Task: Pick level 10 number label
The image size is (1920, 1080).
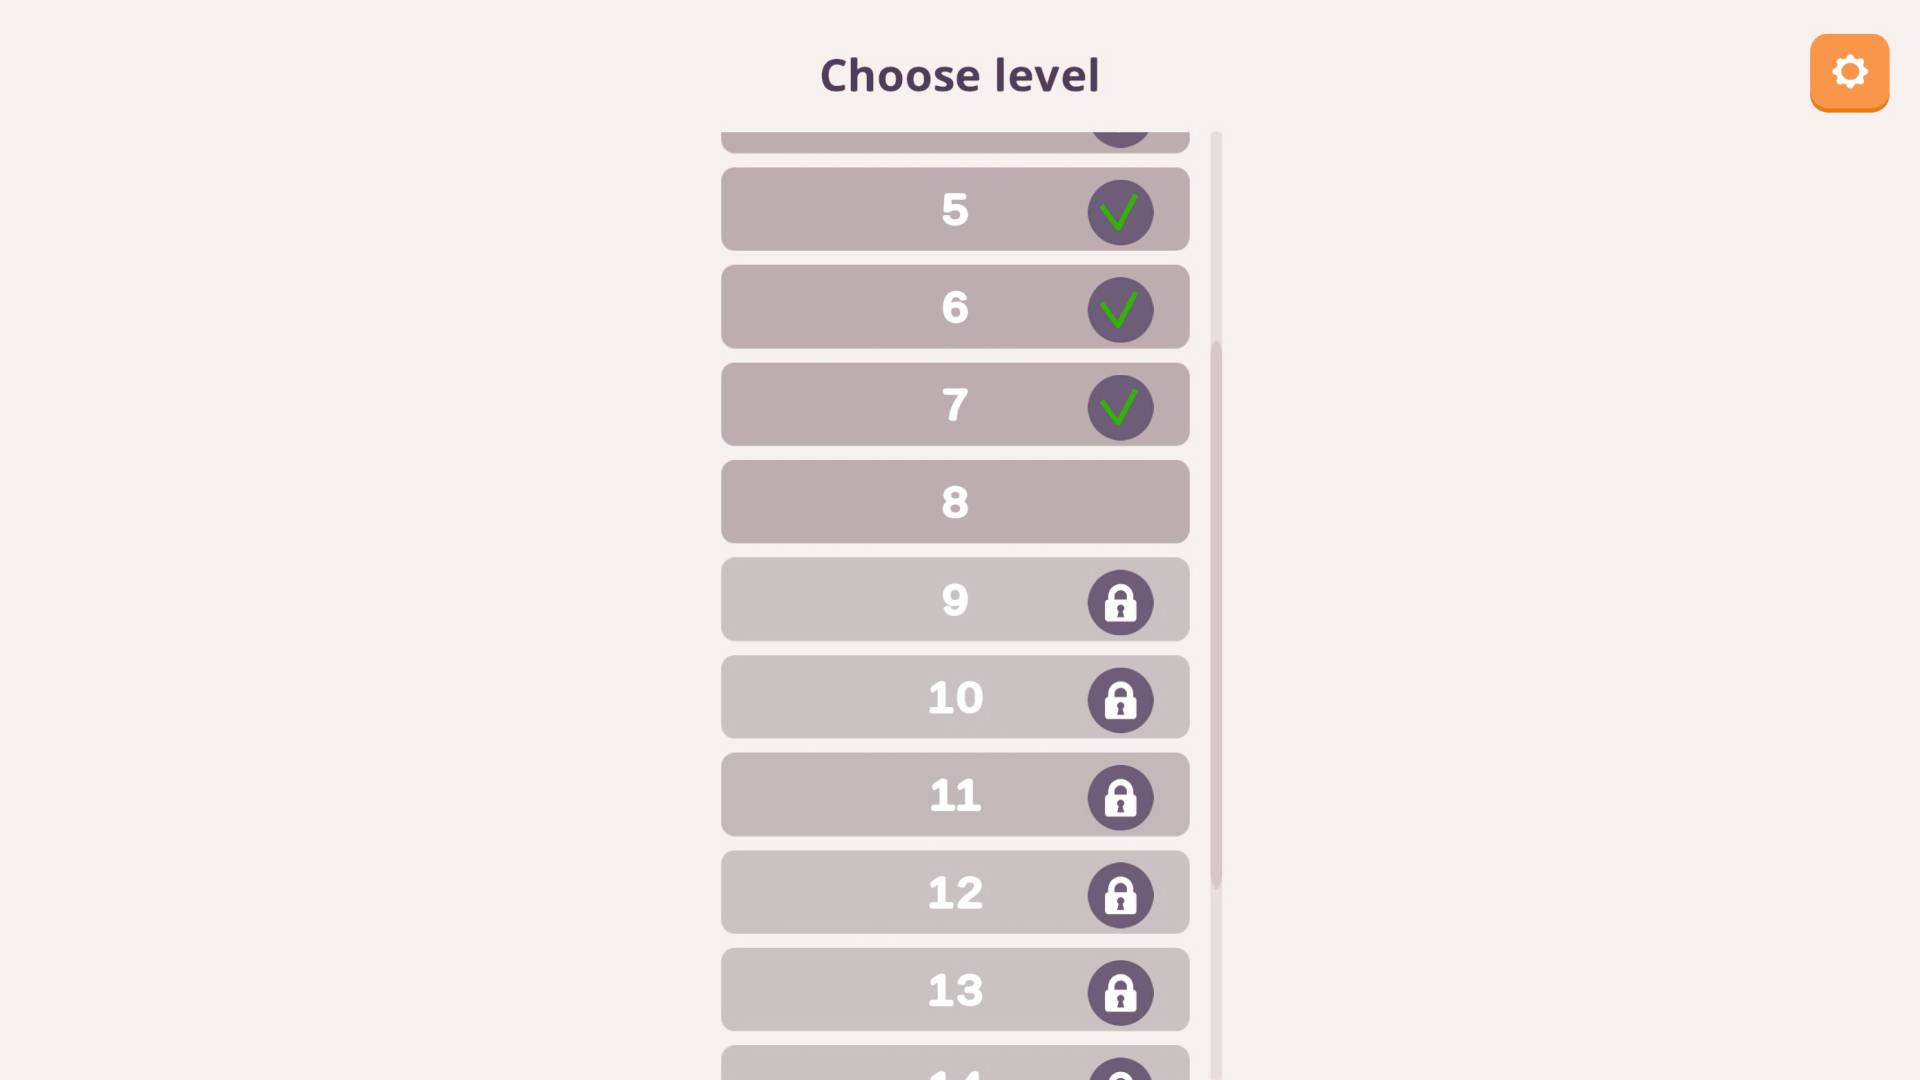Action: pyautogui.click(x=955, y=697)
